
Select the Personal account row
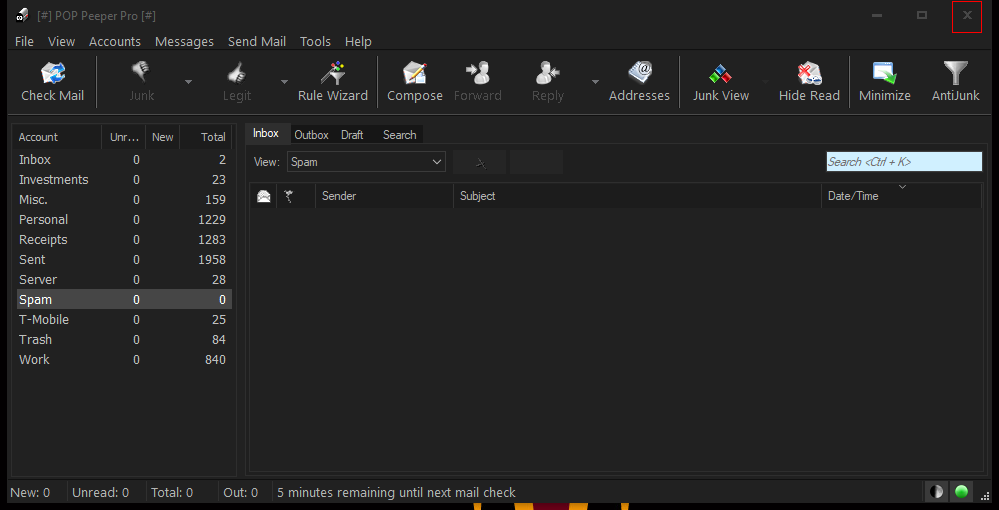[122, 219]
